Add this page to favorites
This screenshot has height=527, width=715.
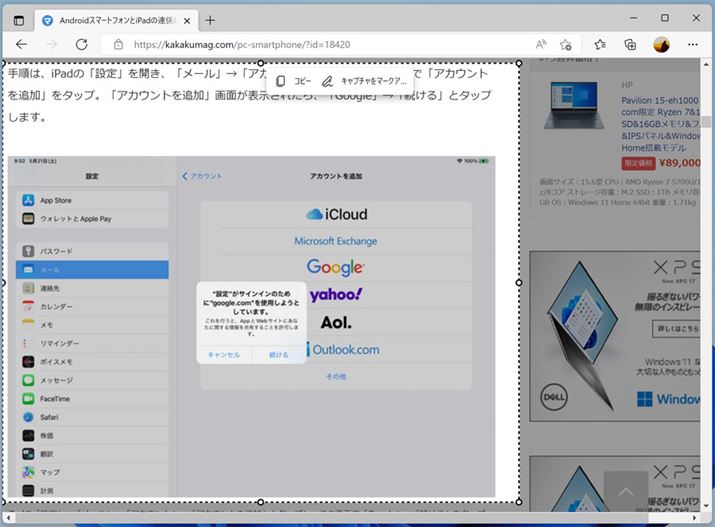pyautogui.click(x=565, y=44)
